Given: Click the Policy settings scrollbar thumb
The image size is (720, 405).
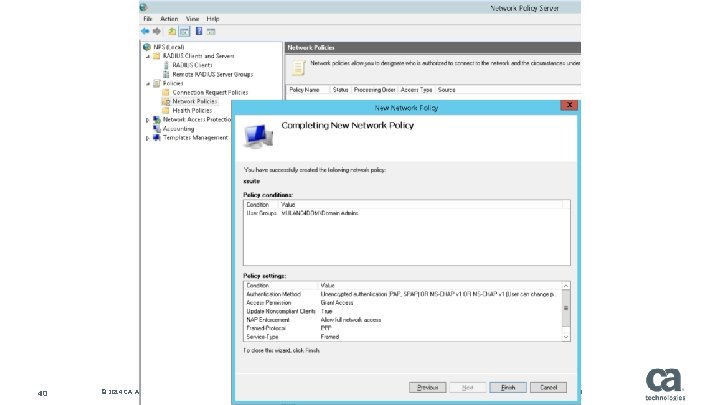Looking at the screenshot, I should click(566, 308).
